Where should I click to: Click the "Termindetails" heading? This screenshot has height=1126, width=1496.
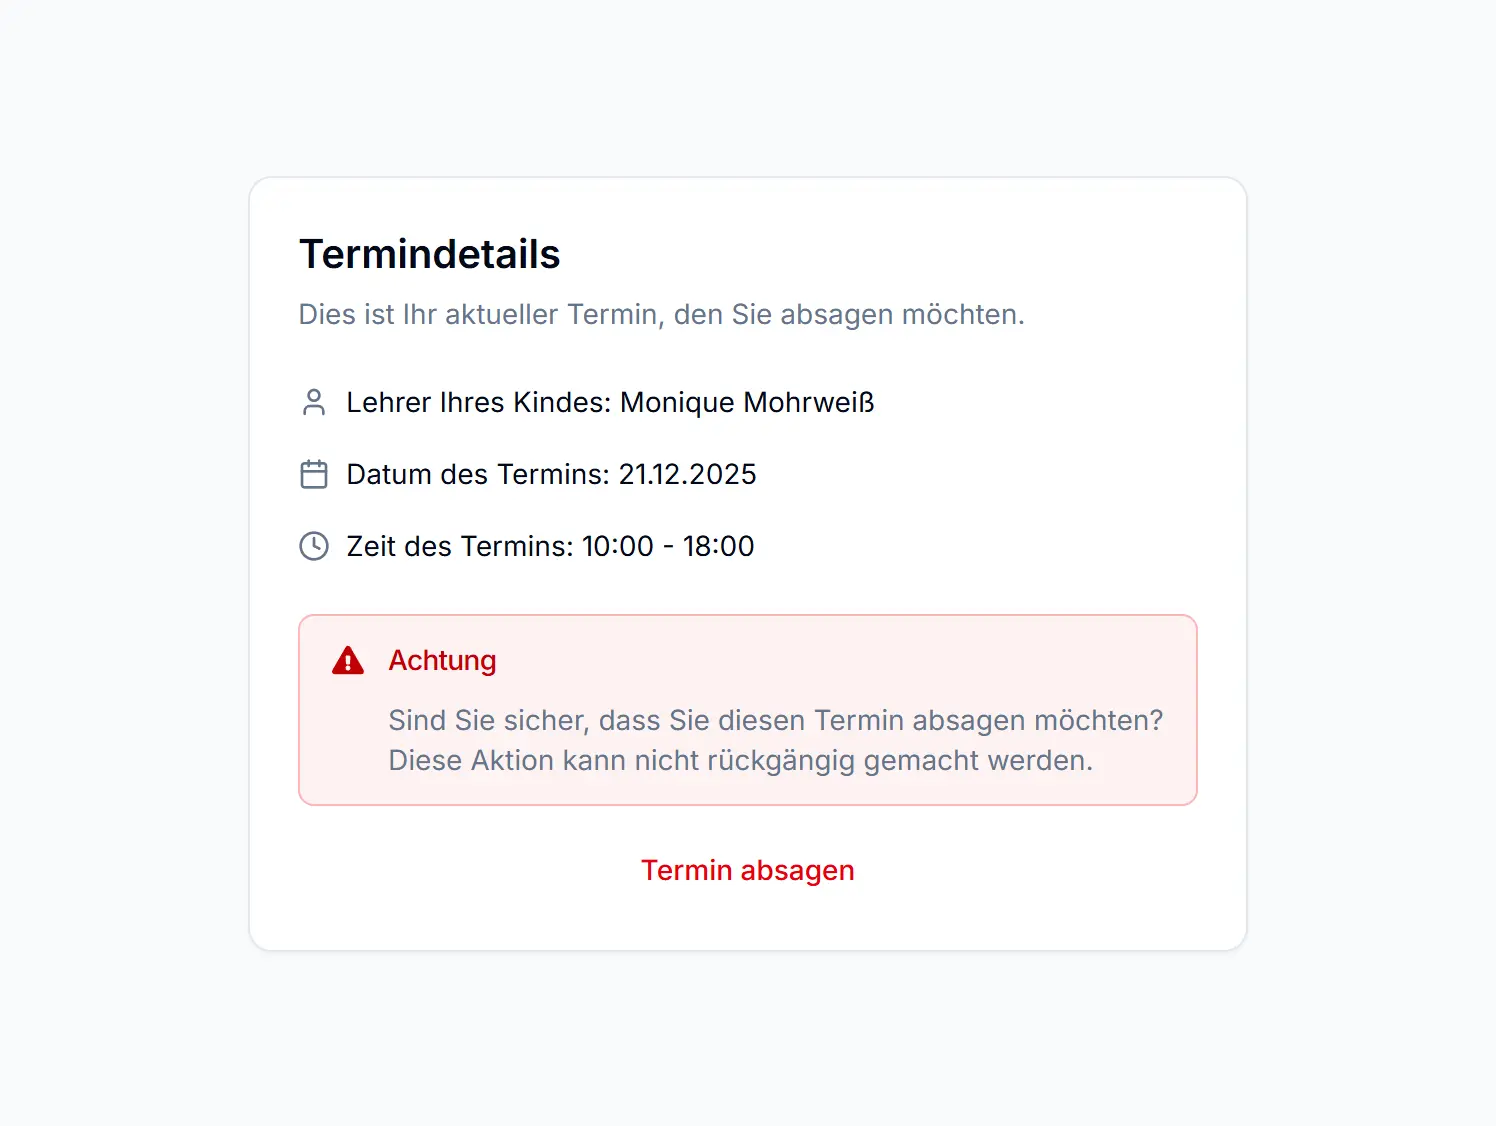[429, 254]
